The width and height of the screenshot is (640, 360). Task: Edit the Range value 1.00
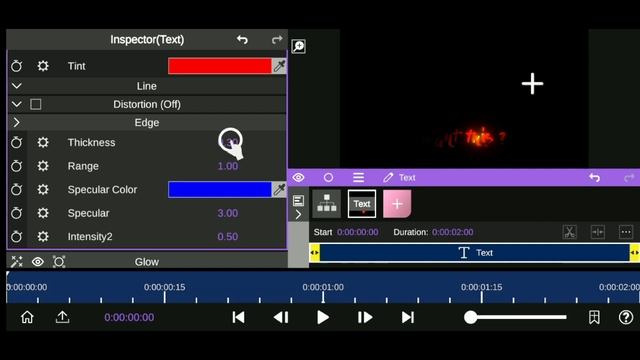tap(227, 166)
